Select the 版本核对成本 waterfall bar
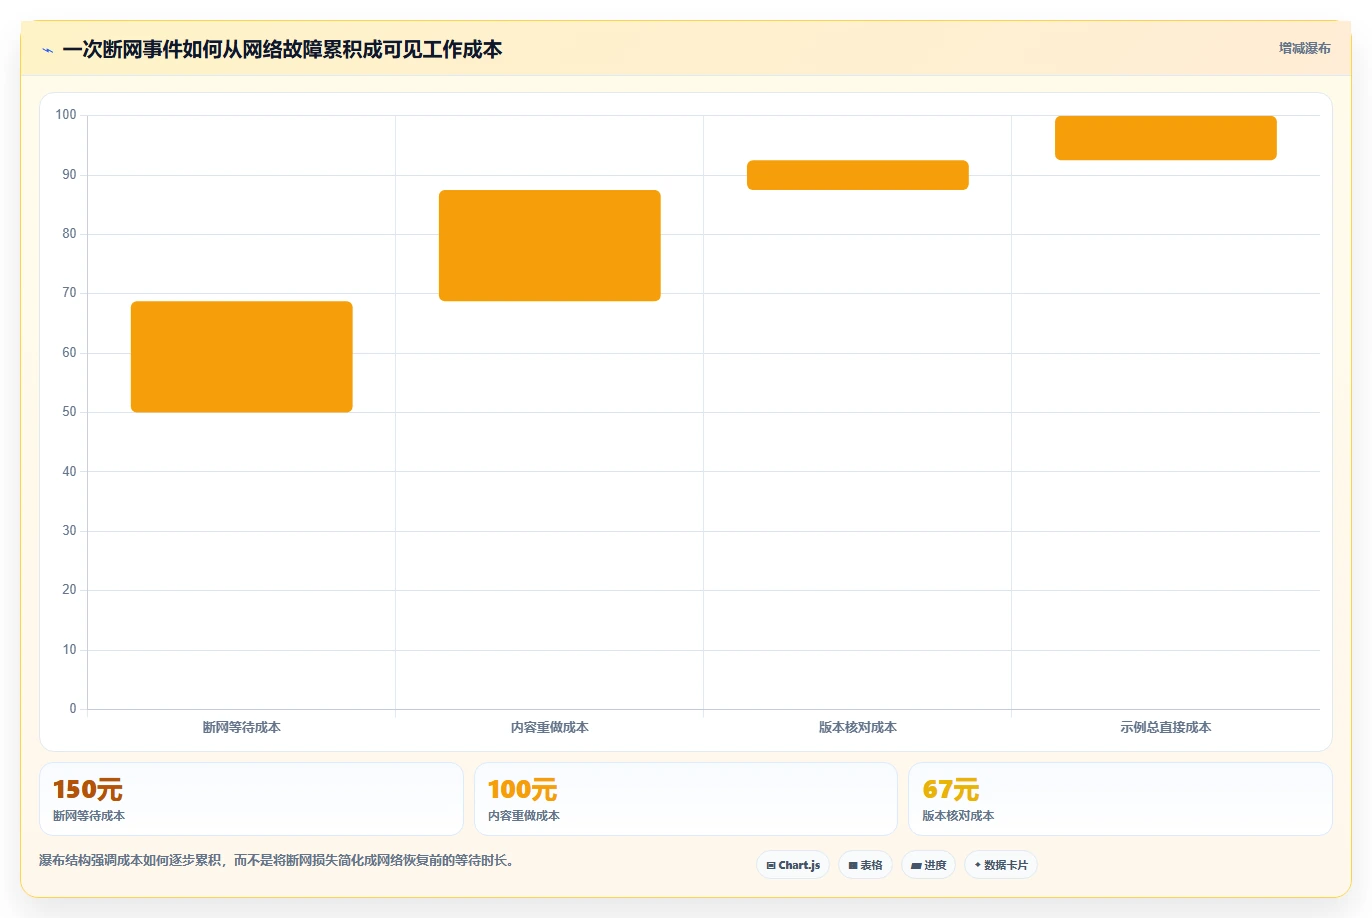 point(858,175)
